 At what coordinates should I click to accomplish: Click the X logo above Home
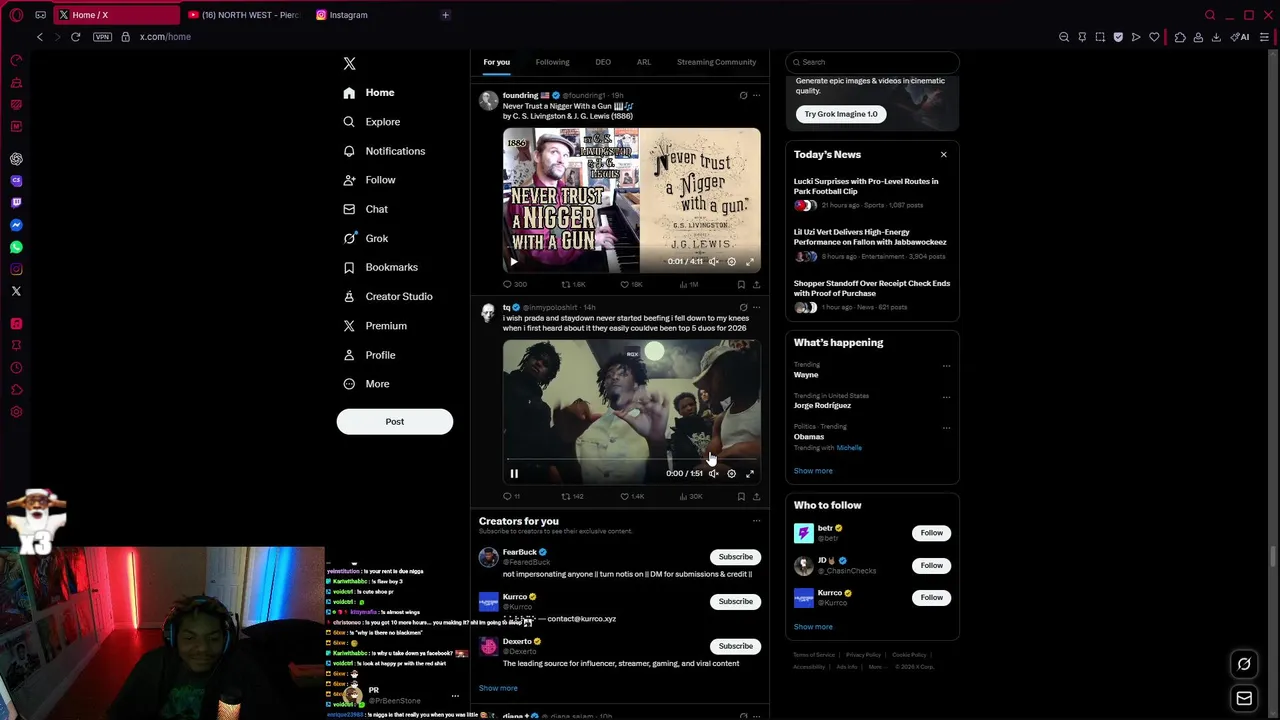[x=349, y=63]
